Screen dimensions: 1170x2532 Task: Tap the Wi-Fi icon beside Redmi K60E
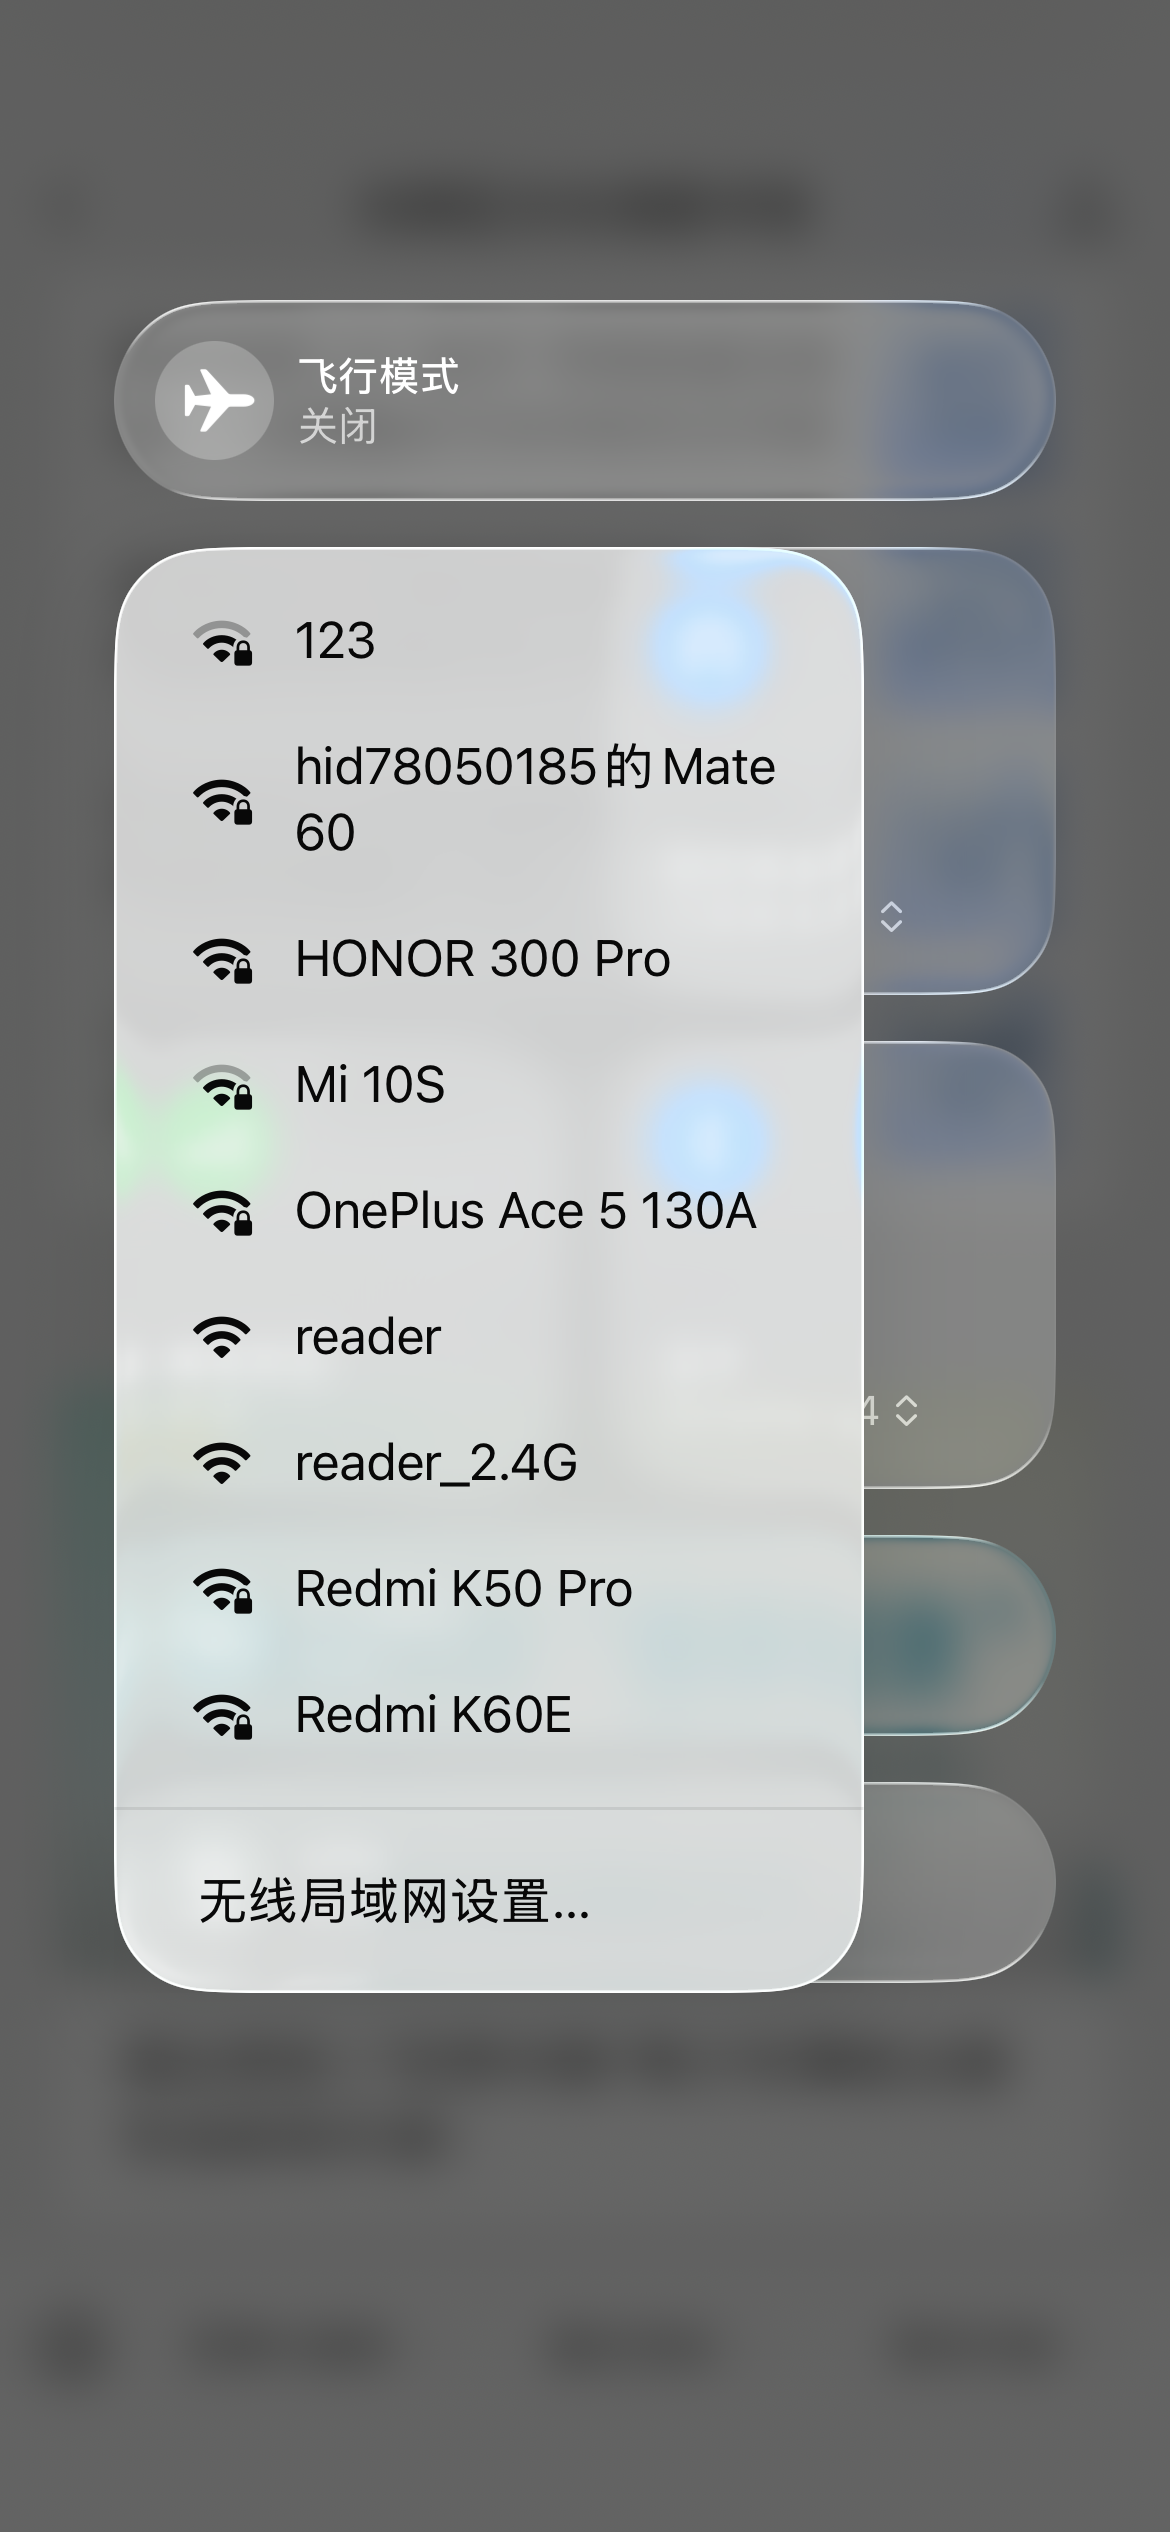point(222,1716)
